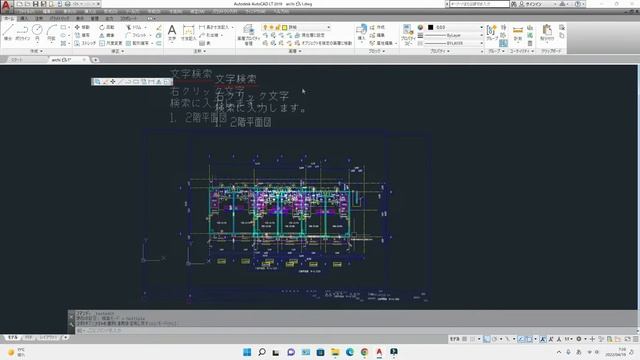
Task: Click the Fillet tool
Action: [136, 35]
